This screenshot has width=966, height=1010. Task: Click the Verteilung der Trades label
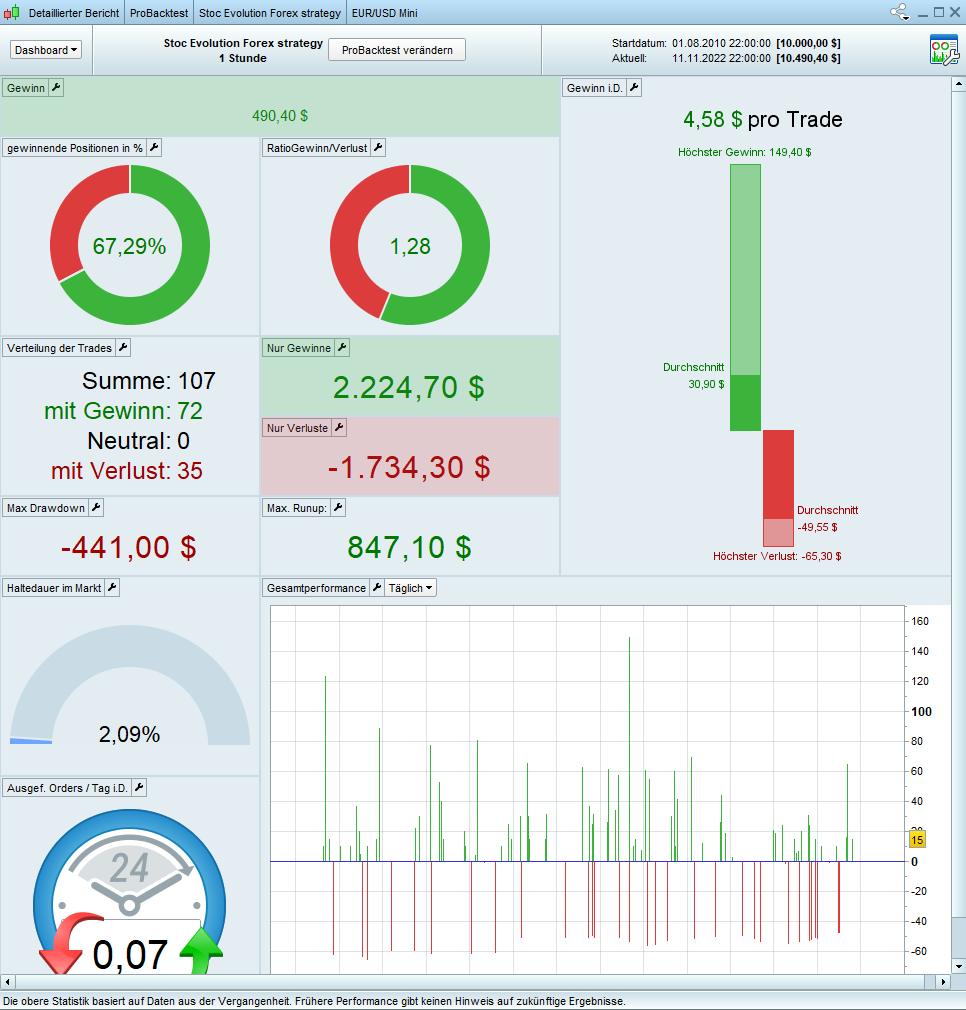pos(59,348)
